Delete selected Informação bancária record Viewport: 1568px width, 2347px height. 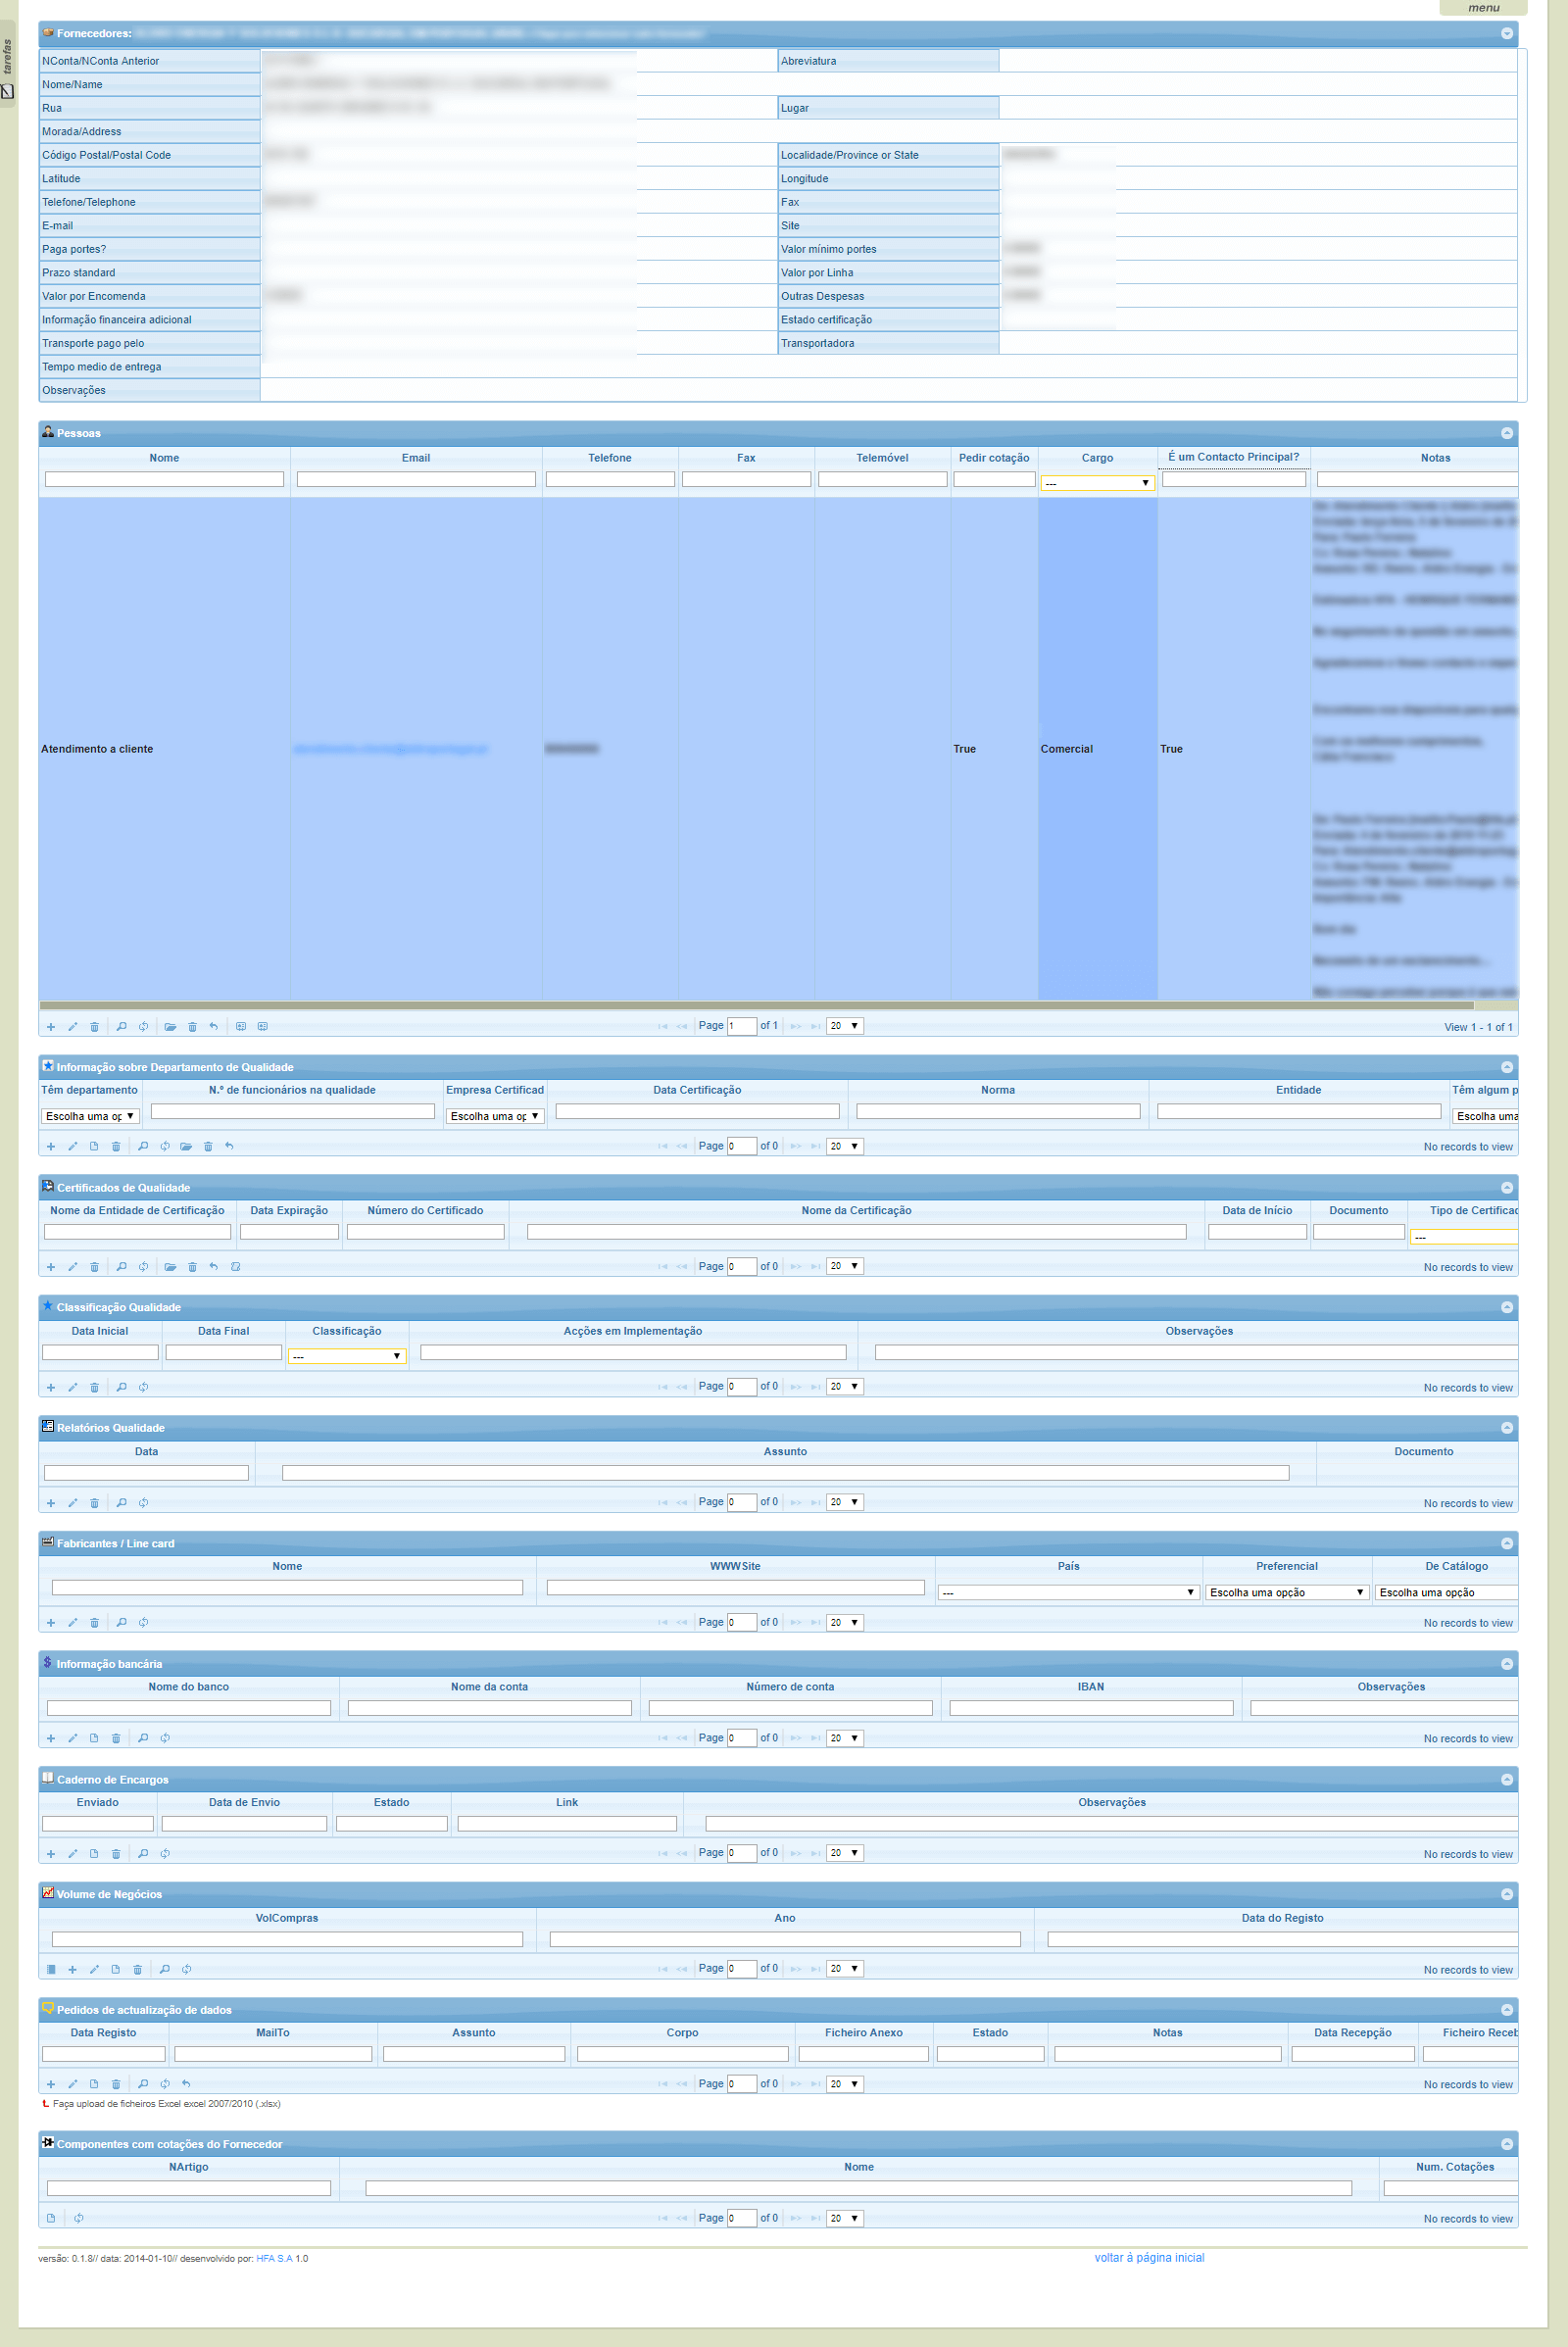[116, 1738]
